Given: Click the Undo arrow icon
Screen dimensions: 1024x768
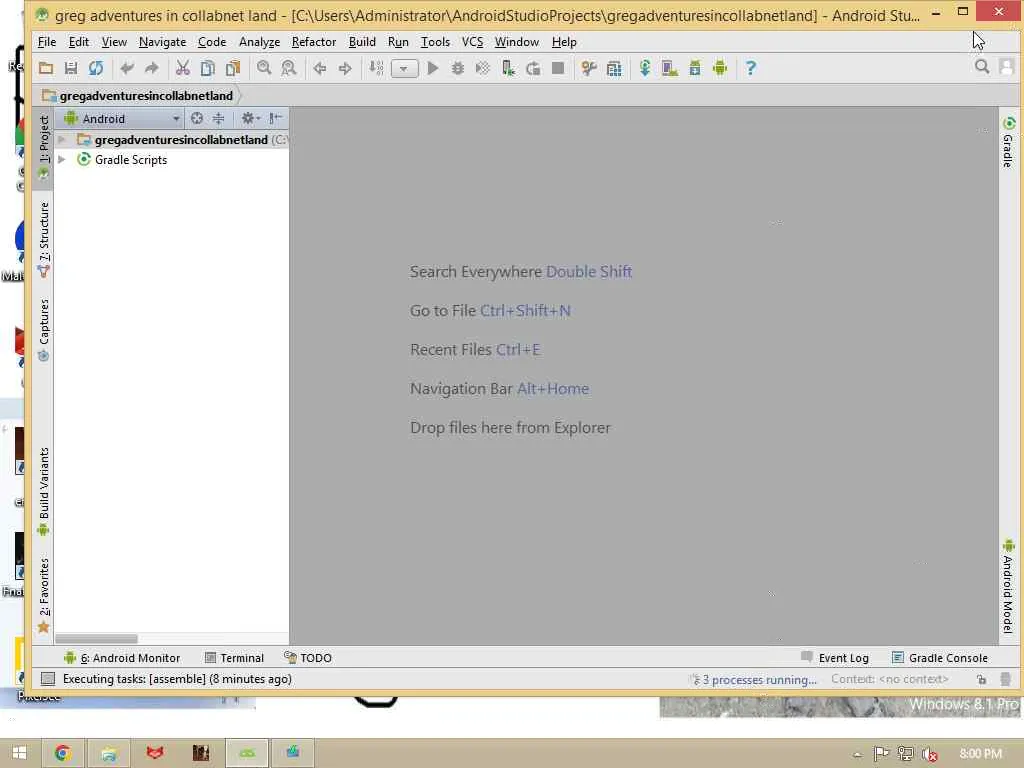Looking at the screenshot, I should pyautogui.click(x=127, y=68).
